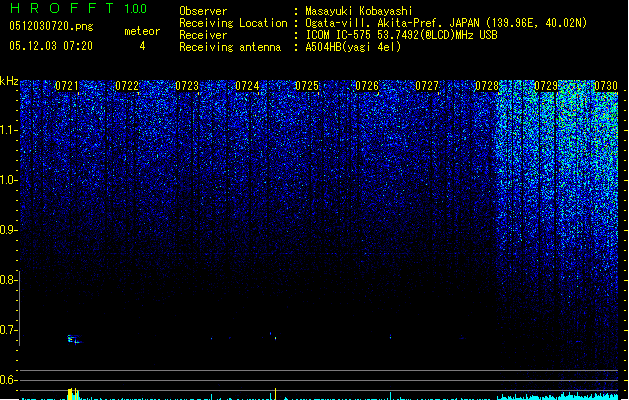Screen dimensions: 629x400
Task: Select the filename 0512030720.png
Action: point(51,26)
